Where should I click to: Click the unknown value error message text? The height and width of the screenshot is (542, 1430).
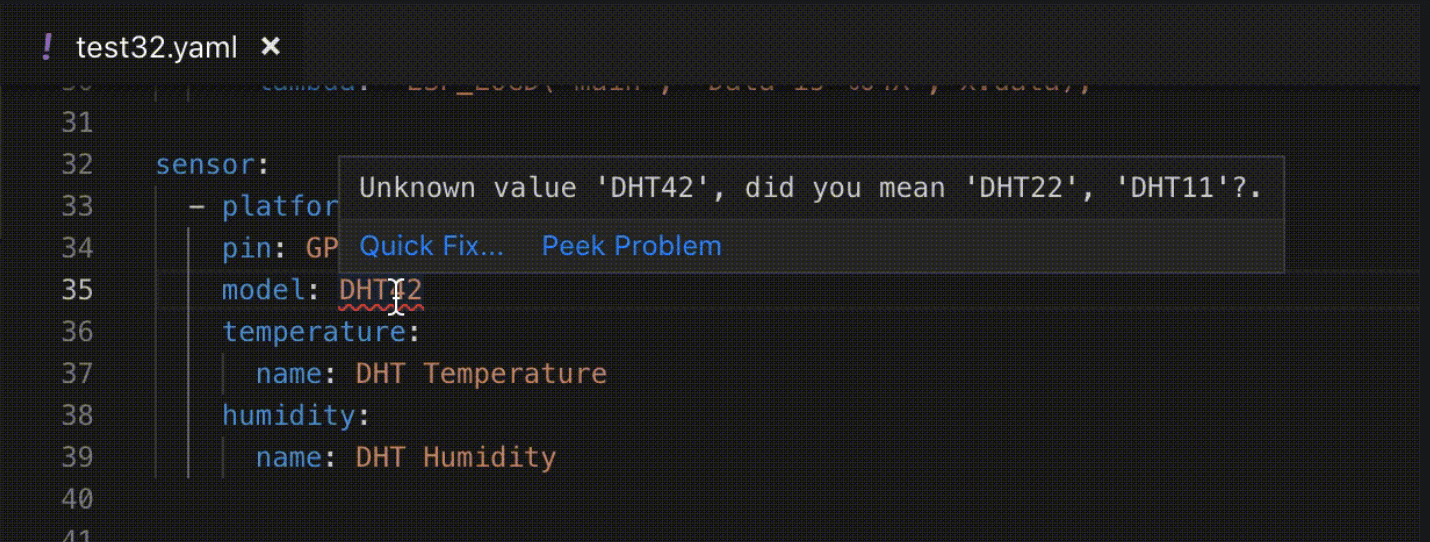810,188
